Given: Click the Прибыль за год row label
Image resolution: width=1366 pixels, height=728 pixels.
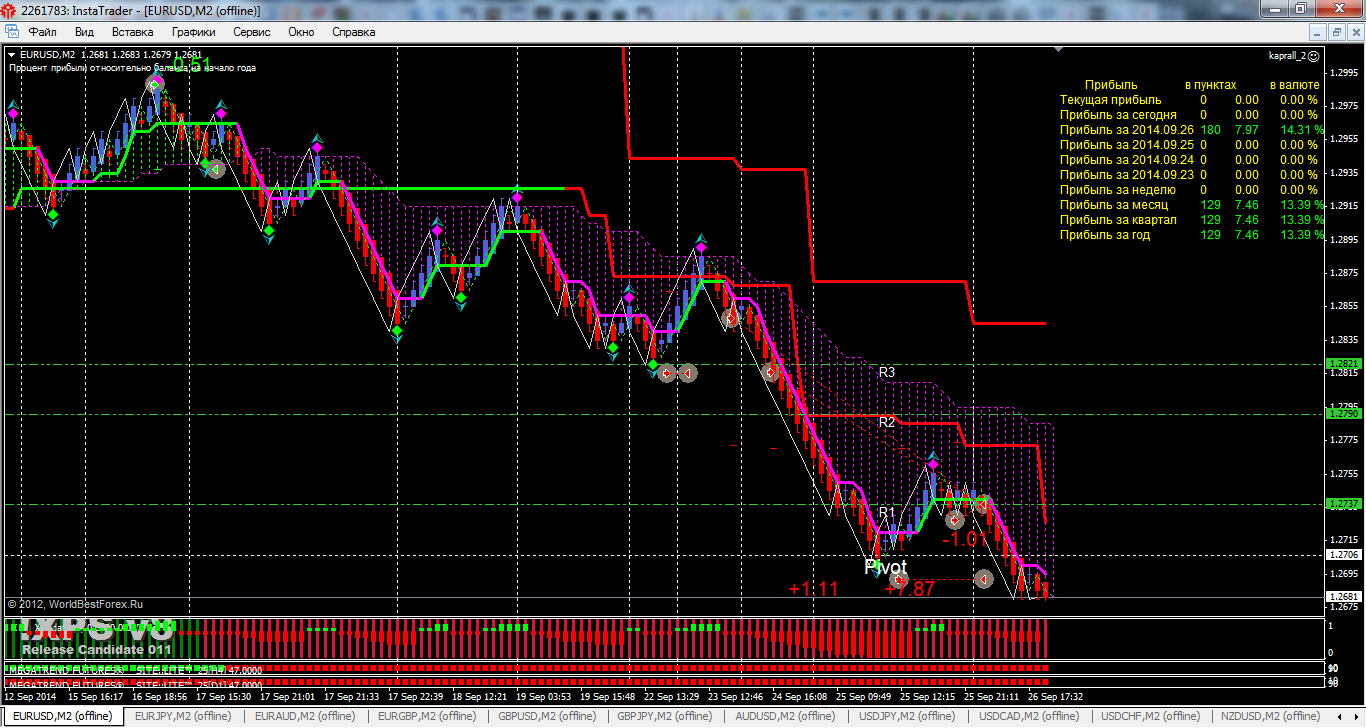Looking at the screenshot, I should coord(1105,235).
